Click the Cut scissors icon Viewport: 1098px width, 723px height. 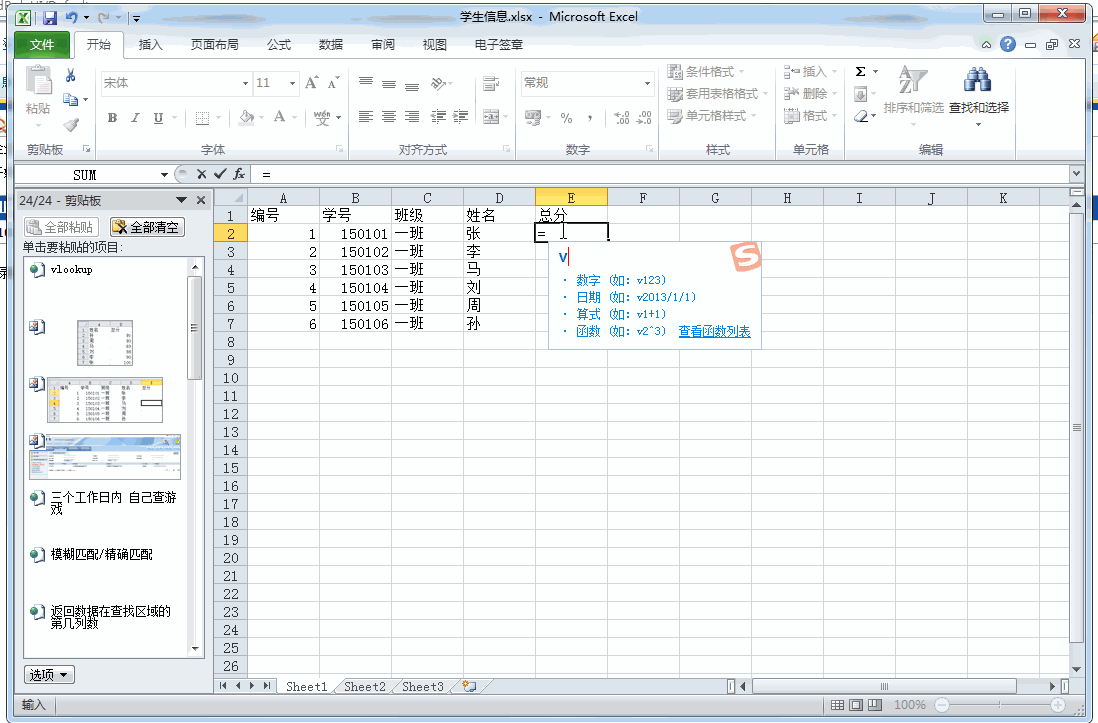tap(71, 75)
